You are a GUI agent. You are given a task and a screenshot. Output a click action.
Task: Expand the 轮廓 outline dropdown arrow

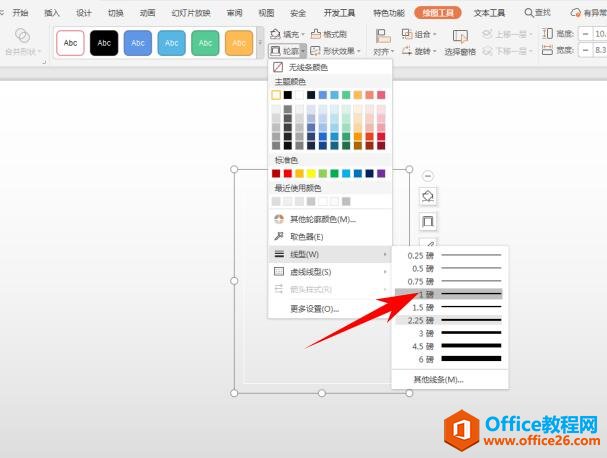303,51
